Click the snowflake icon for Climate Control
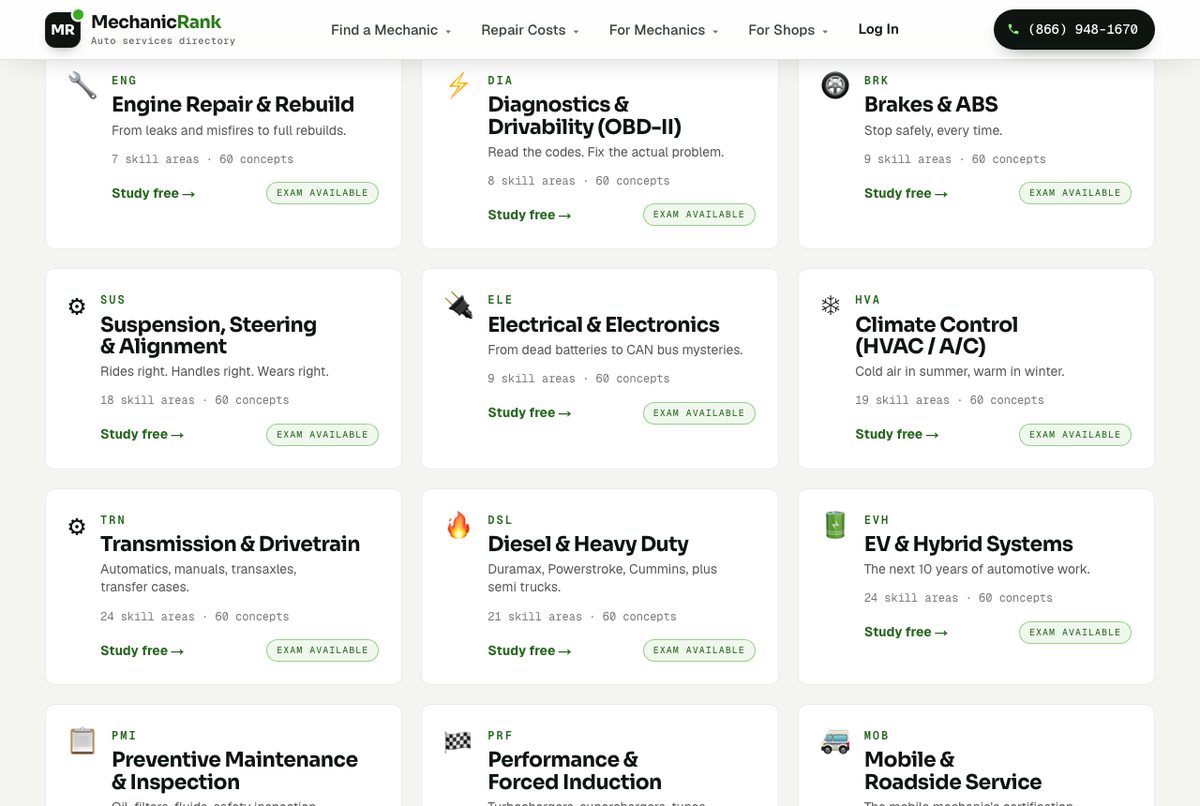The width and height of the screenshot is (1200, 806). (830, 305)
